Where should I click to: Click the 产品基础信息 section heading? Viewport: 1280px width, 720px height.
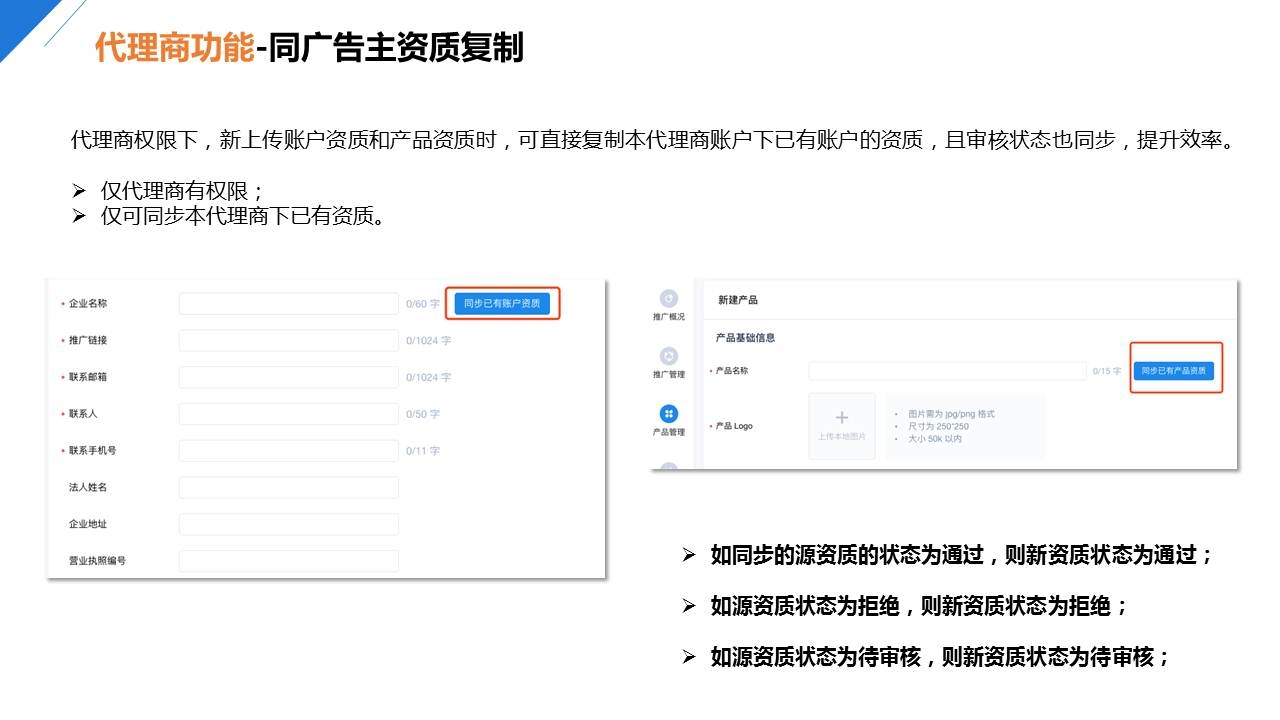tap(746, 338)
